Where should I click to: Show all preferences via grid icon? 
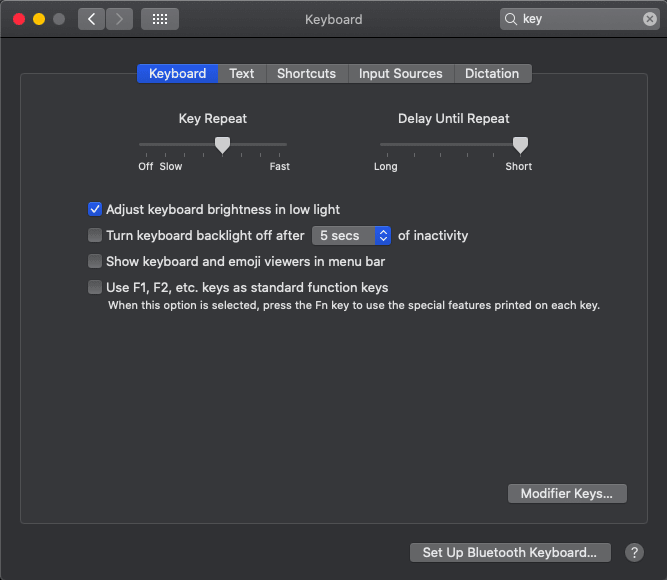(x=160, y=19)
